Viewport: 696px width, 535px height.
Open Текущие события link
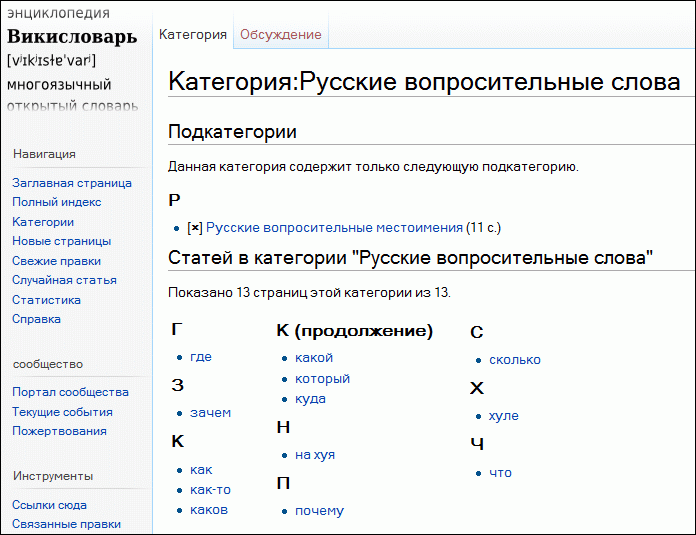[x=62, y=412]
